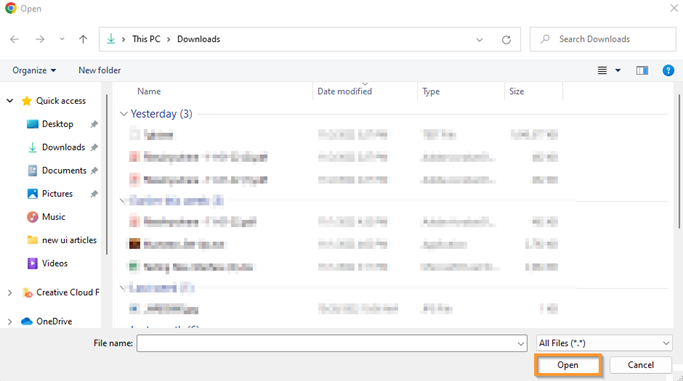Select Creative Cloud Files in sidebar
Viewport: 683px width, 381px height.
click(68, 293)
